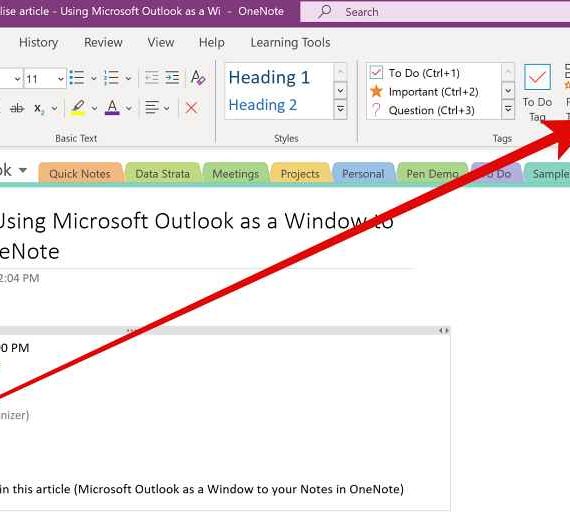This screenshot has width=570, height=525.
Task: Click the numbered list icon
Action: click(112, 78)
